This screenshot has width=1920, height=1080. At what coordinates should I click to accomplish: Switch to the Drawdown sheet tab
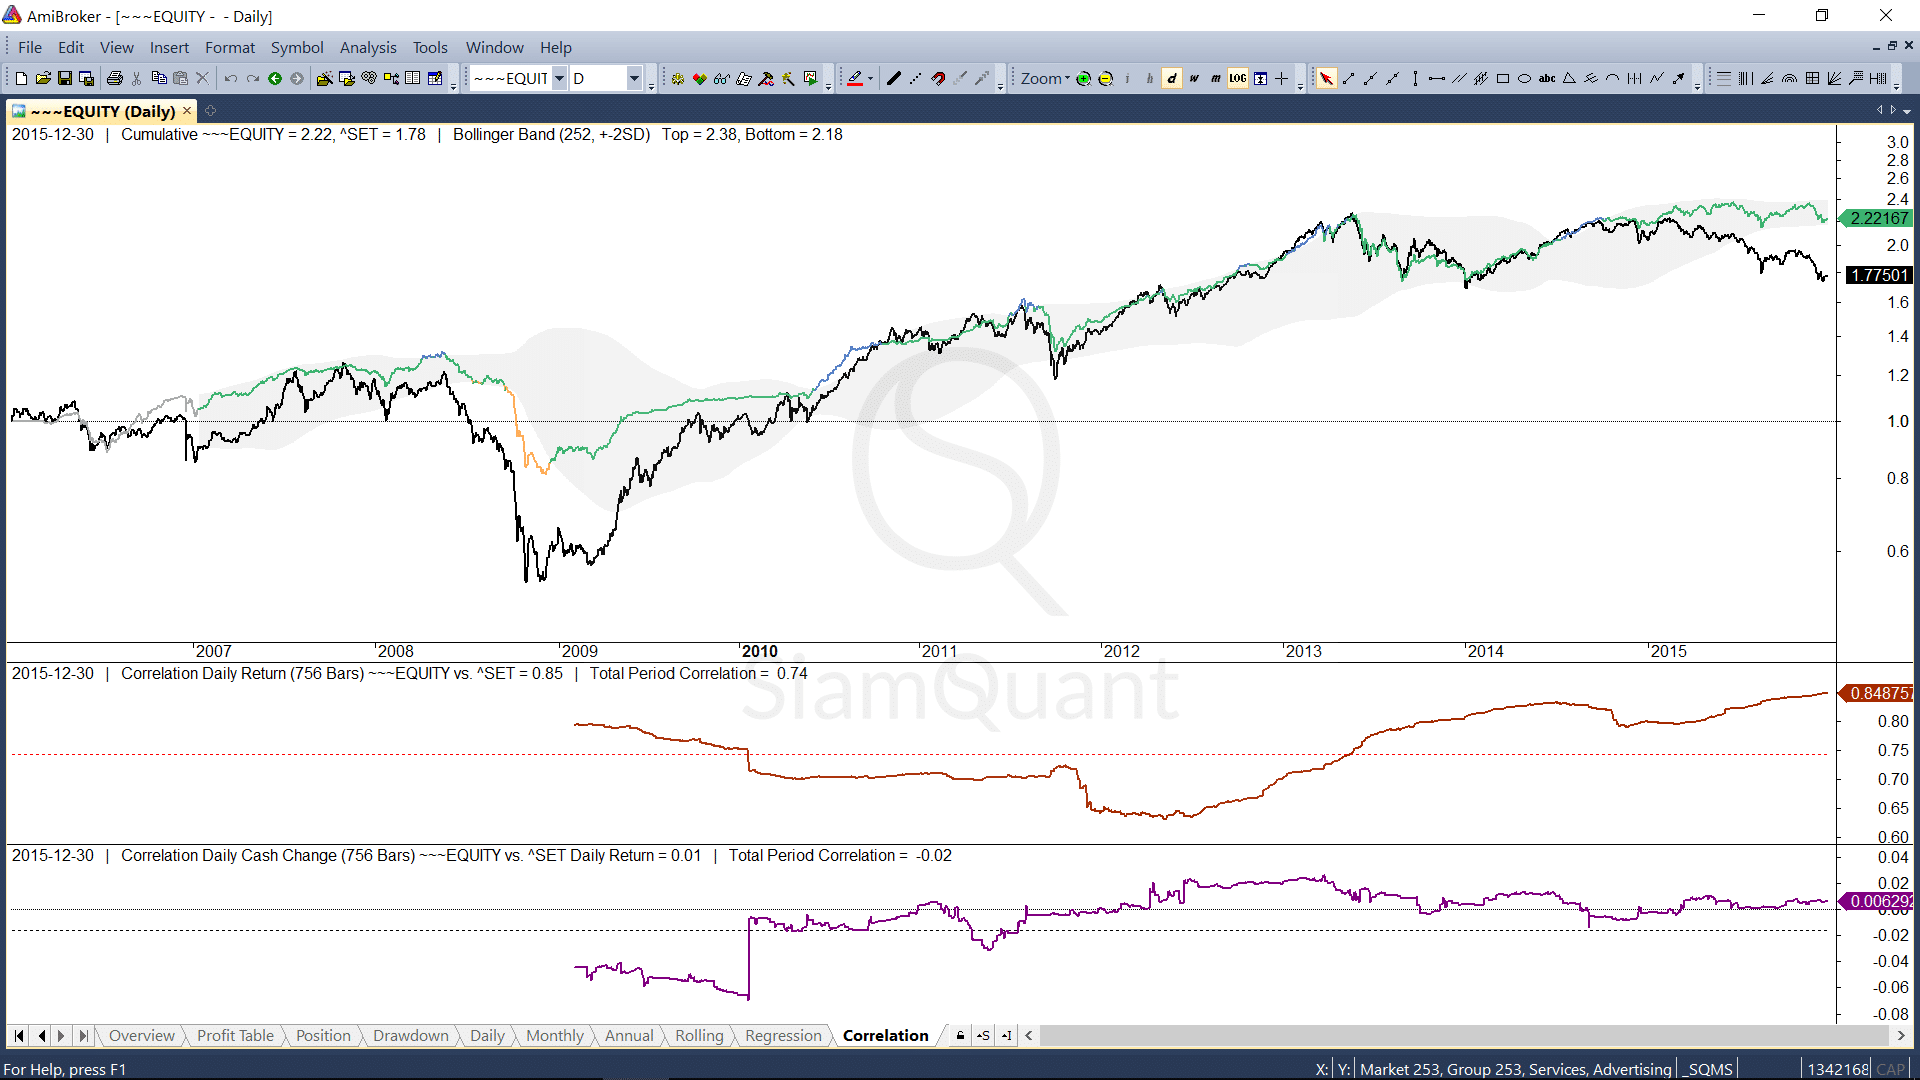click(410, 1035)
